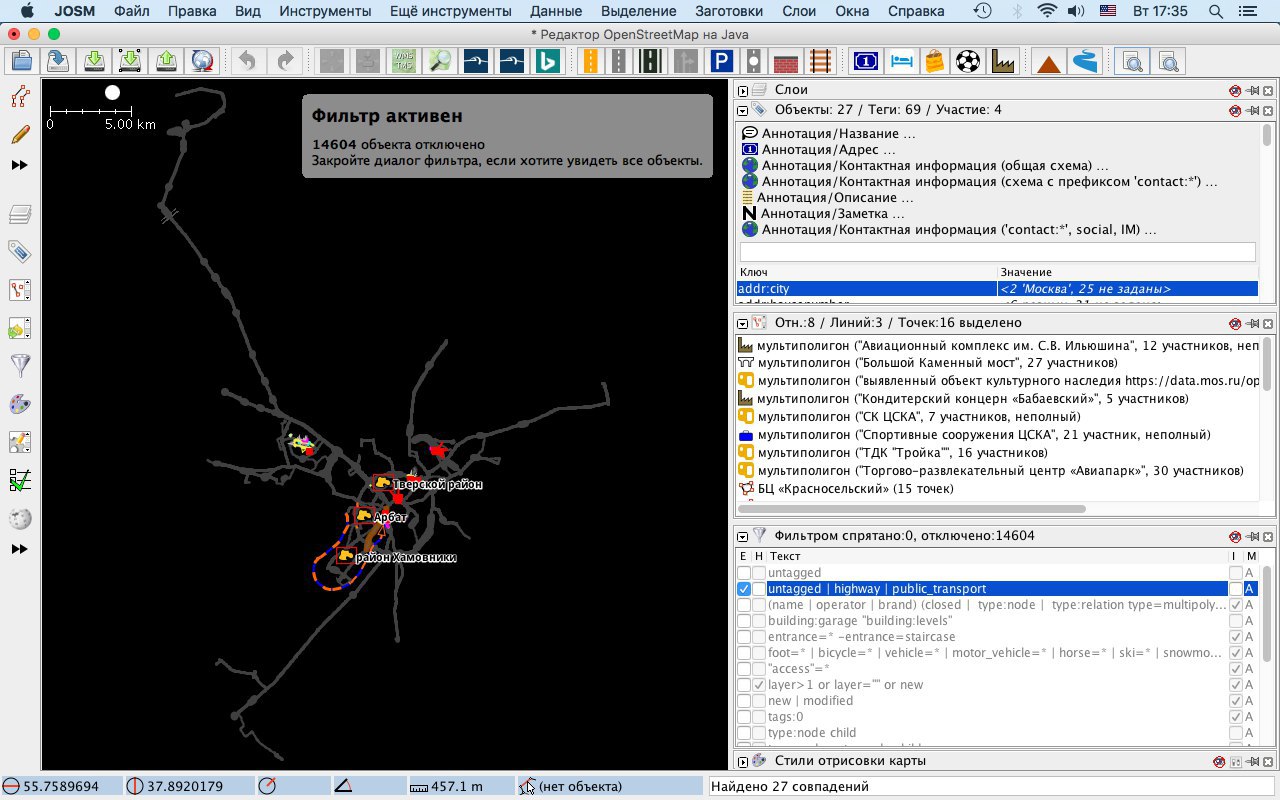Toggle the Filter funnel sidebar icon
Screen dimensions: 1280x800
pos(20,366)
